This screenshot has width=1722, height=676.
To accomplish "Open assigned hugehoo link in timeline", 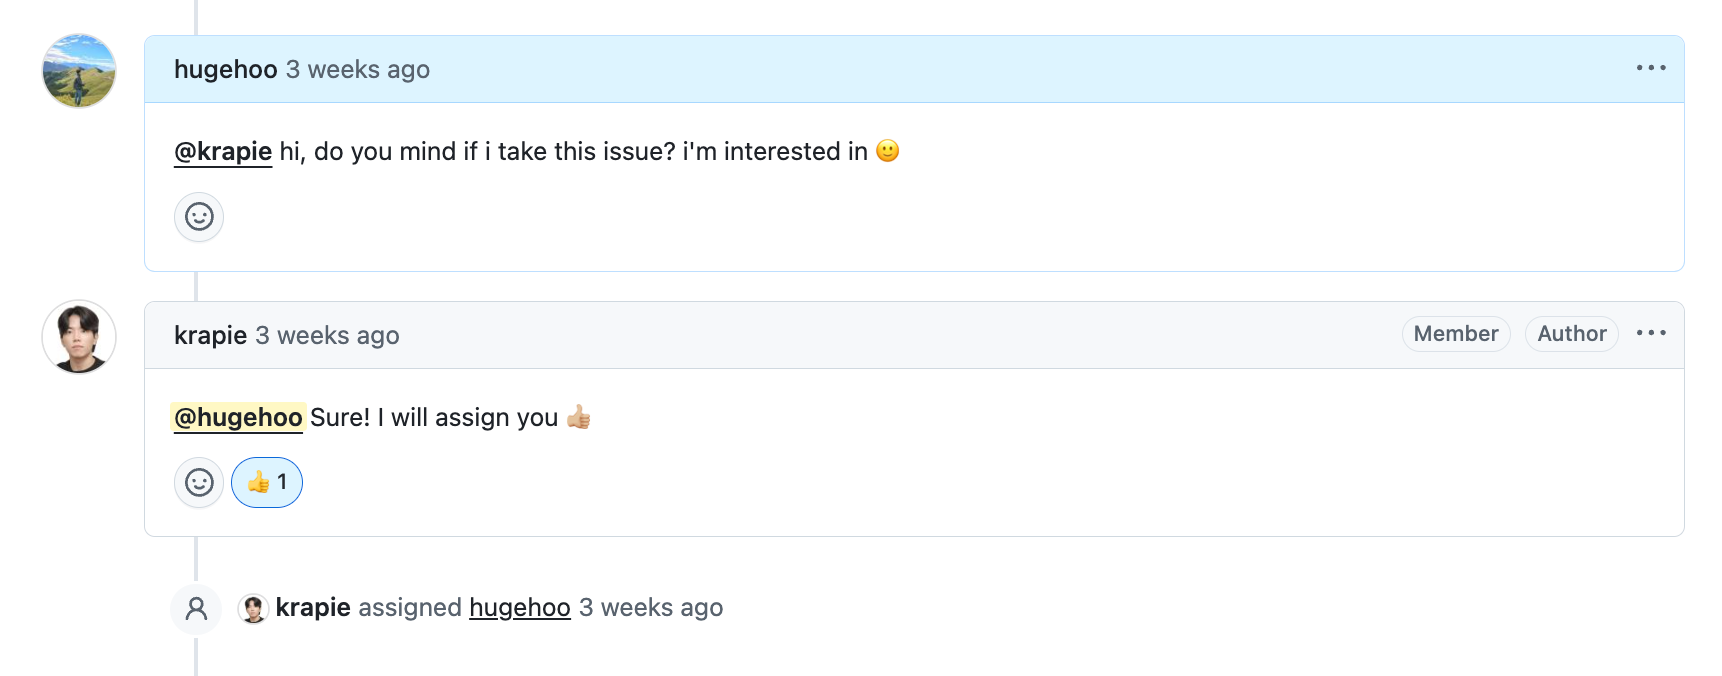I will pos(520,608).
